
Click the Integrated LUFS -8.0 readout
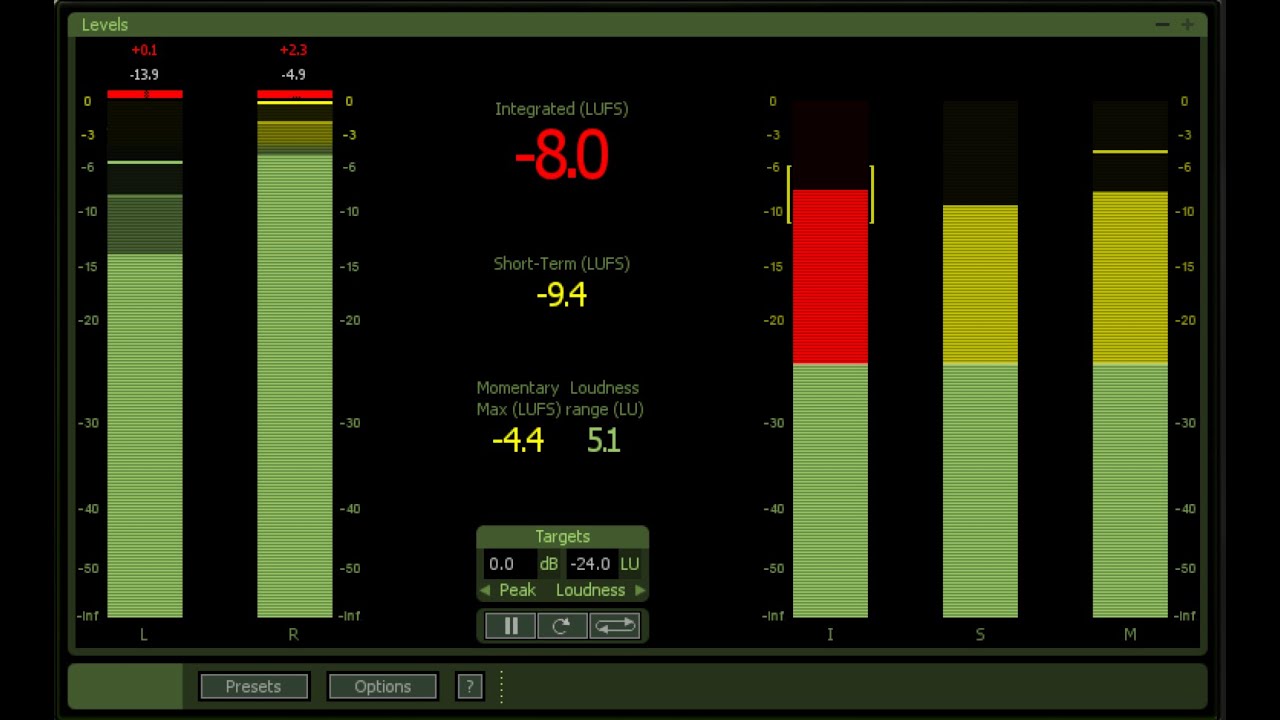point(561,157)
